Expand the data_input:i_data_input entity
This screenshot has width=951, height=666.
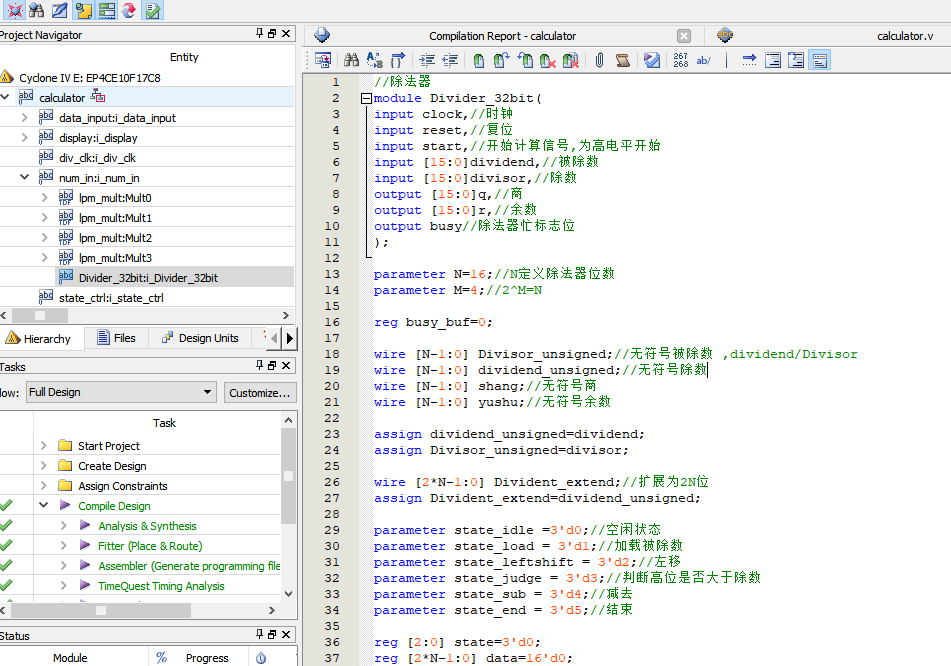25,118
